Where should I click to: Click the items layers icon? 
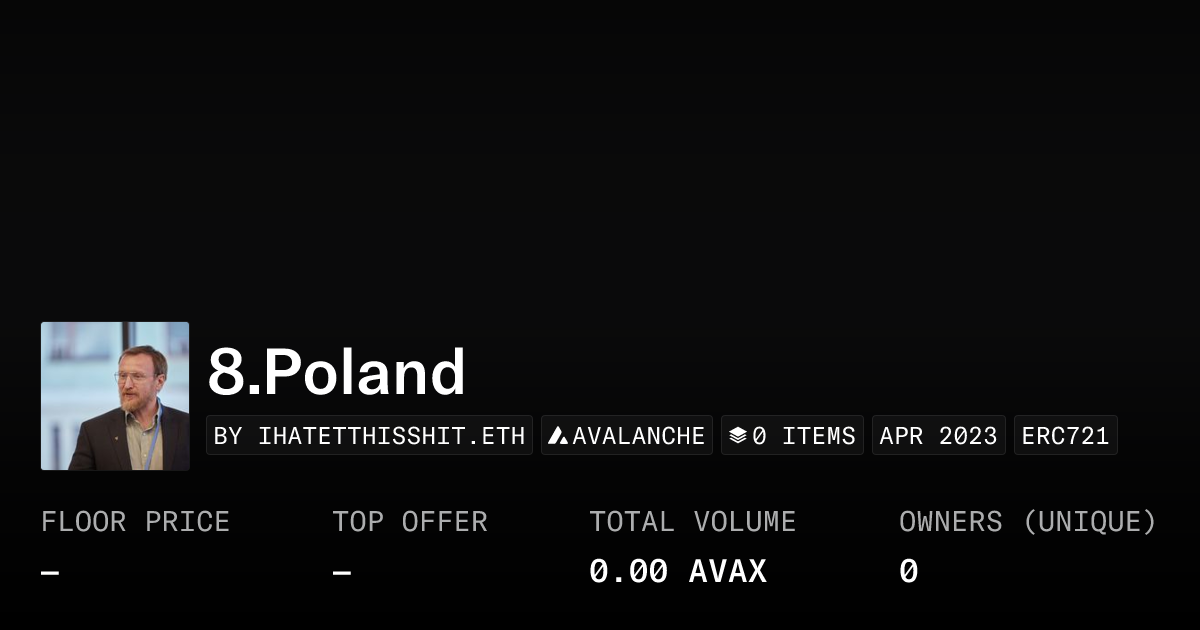pyautogui.click(x=738, y=434)
